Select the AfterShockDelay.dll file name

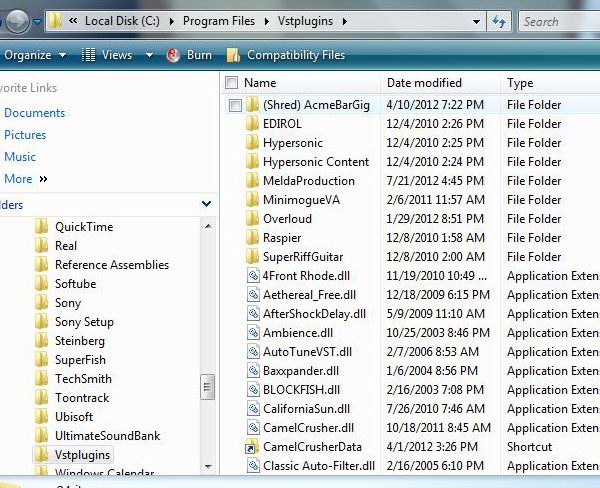click(315, 314)
